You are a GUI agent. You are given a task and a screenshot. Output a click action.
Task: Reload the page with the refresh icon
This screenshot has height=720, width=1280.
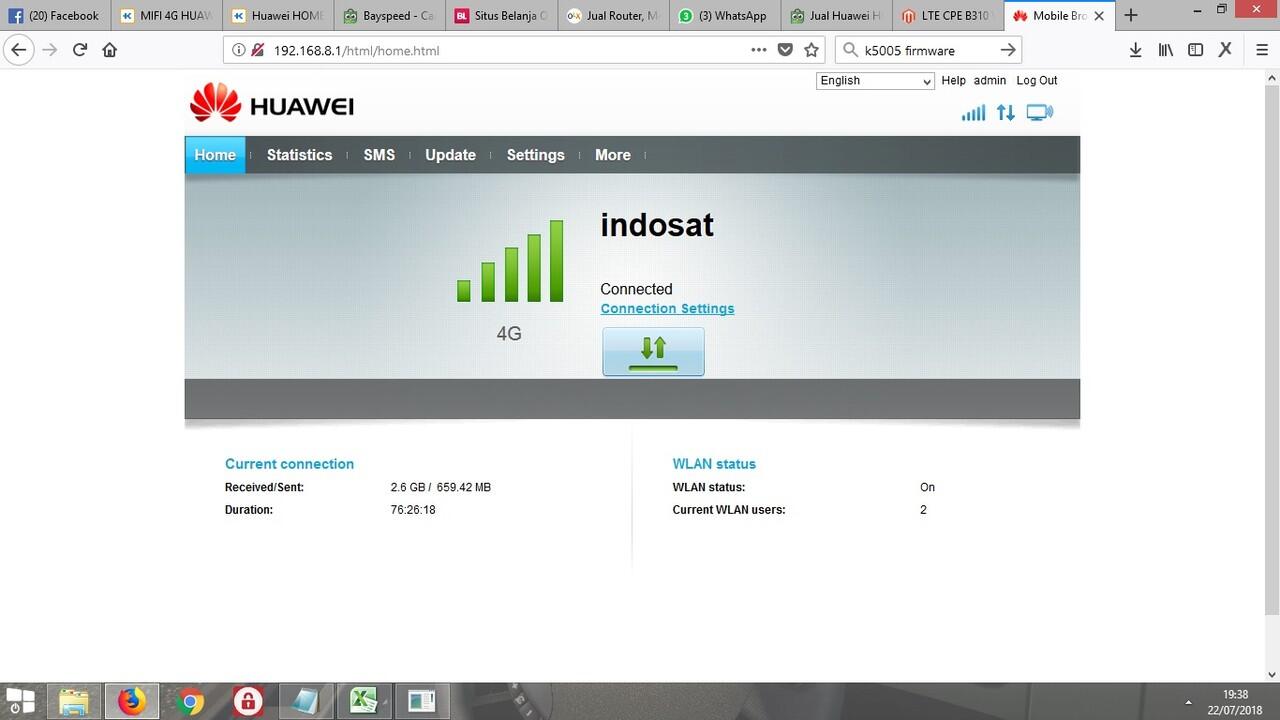point(80,50)
